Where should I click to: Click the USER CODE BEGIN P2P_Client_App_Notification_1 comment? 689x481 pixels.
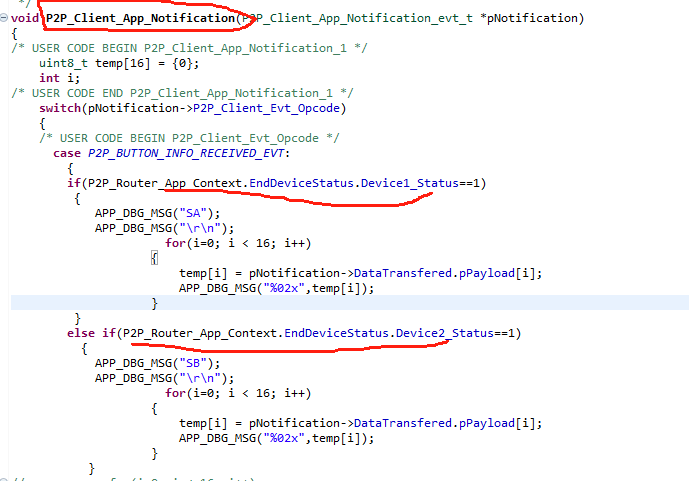click(189, 48)
